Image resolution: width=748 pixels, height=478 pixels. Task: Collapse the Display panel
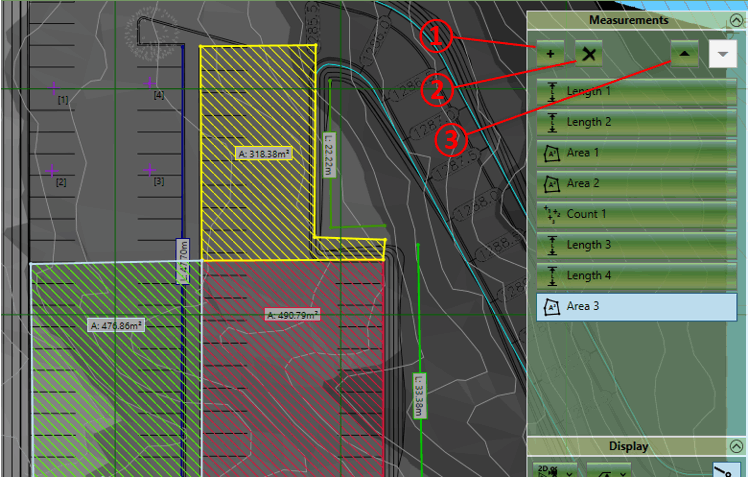coord(736,446)
